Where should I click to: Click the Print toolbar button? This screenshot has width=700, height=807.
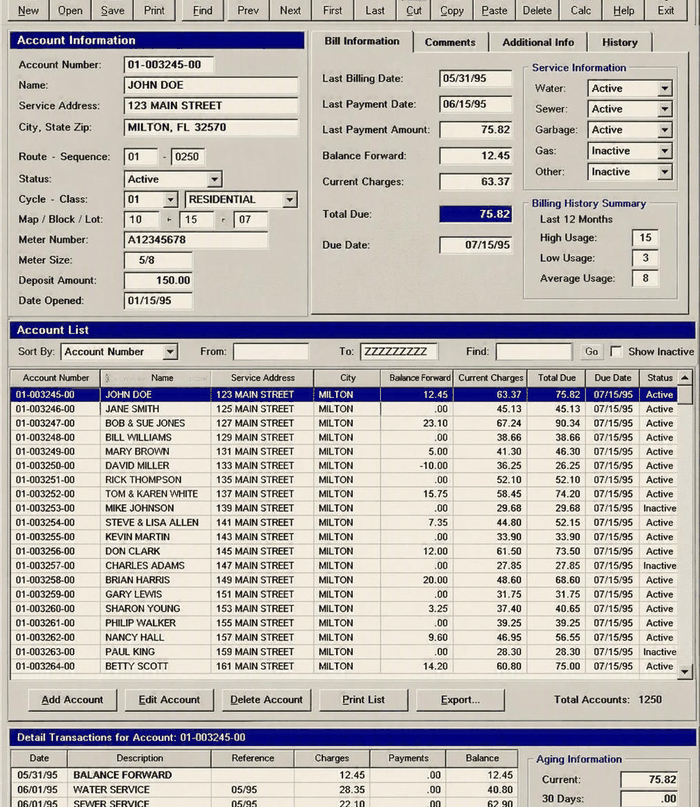click(154, 10)
